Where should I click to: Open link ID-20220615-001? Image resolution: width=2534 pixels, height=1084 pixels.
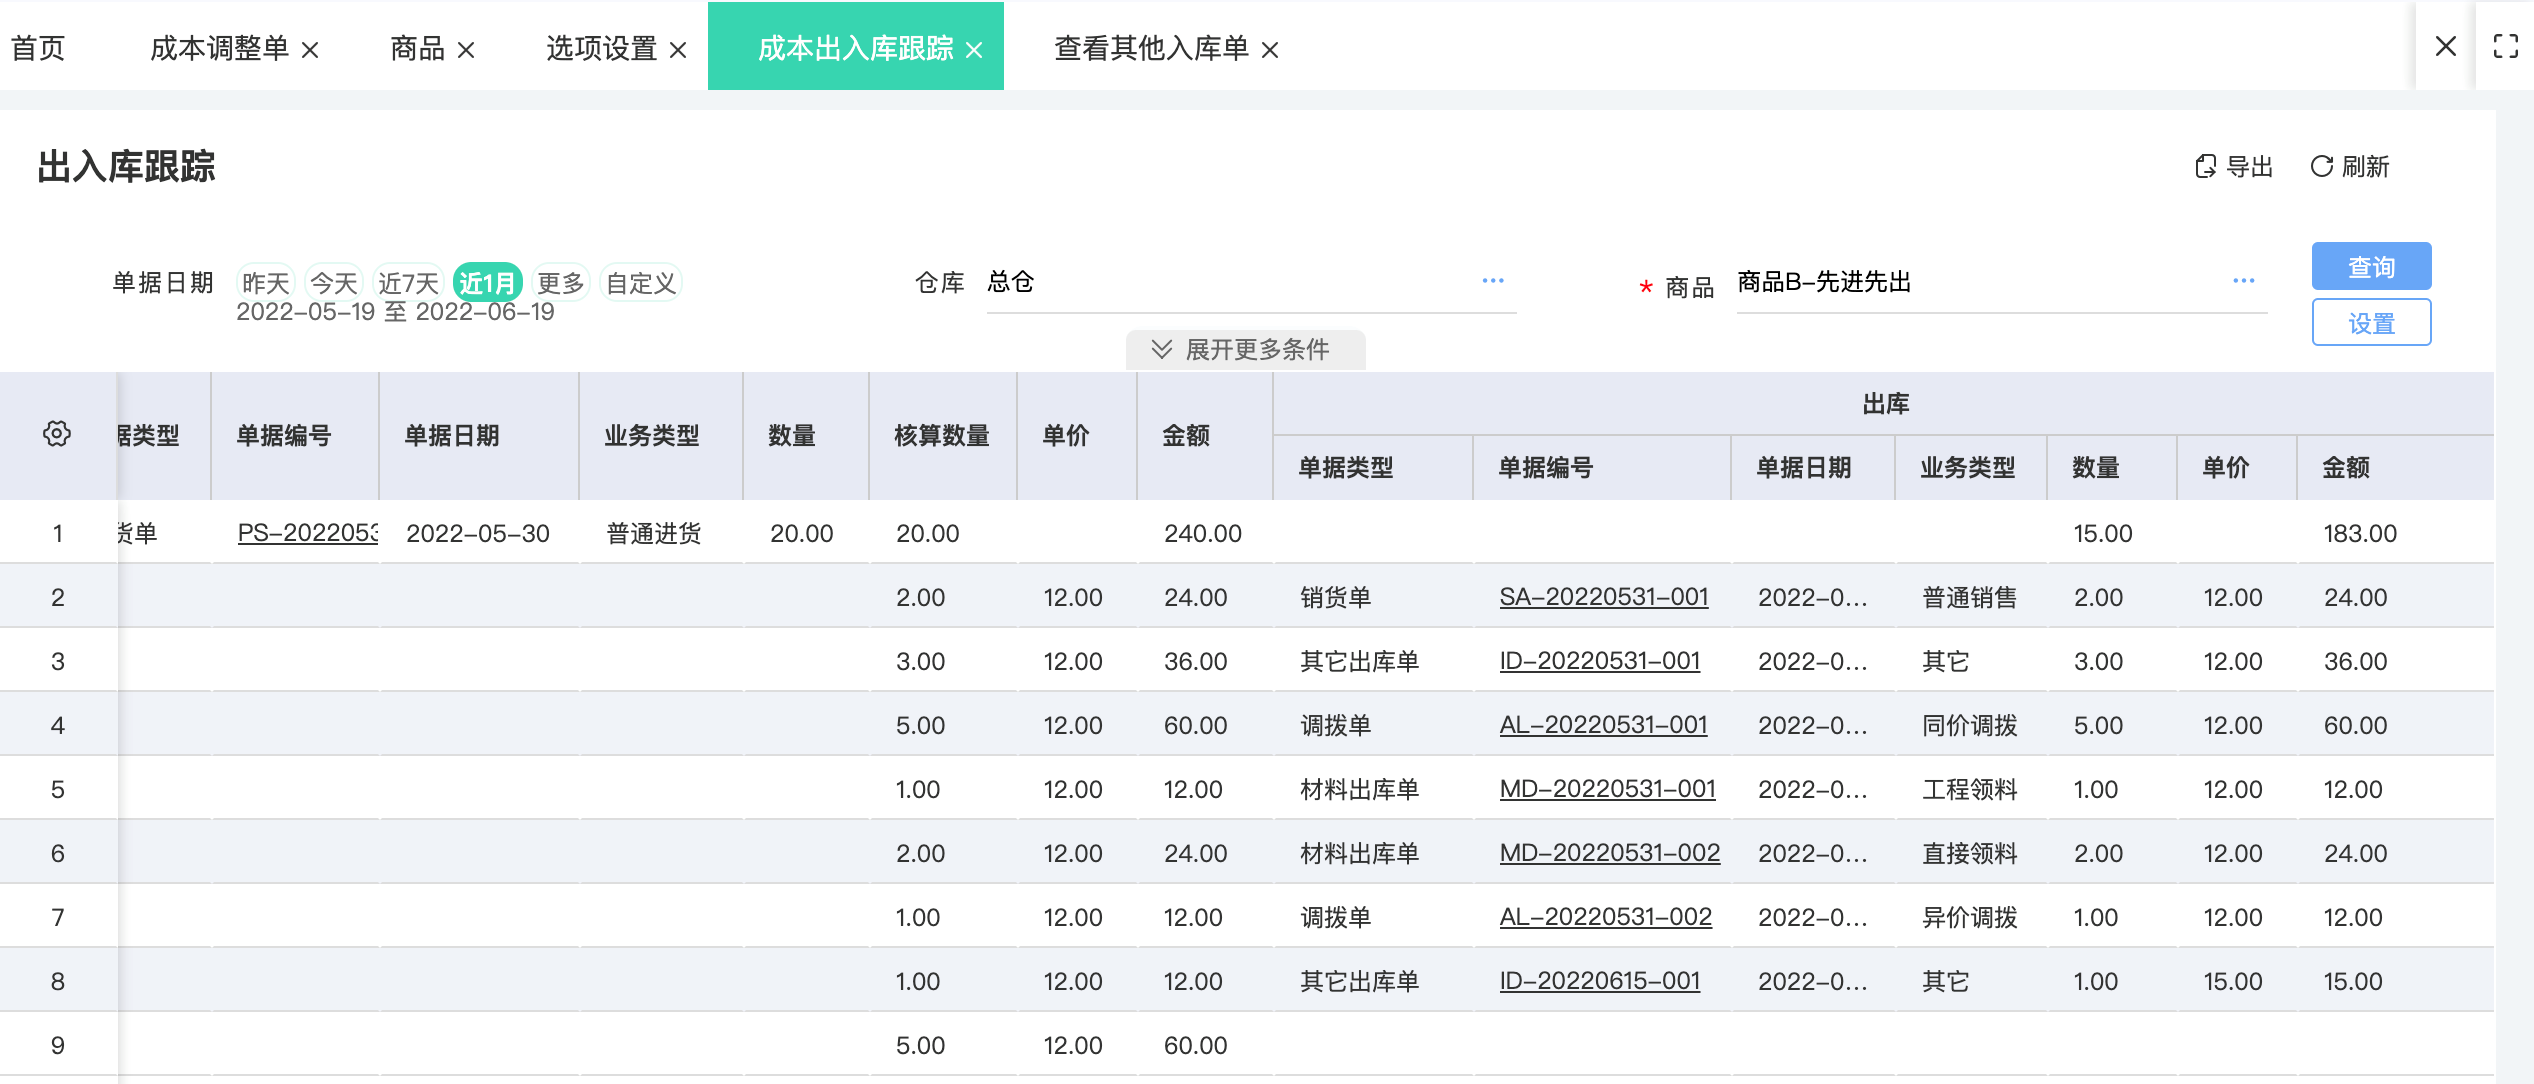pos(1599,981)
